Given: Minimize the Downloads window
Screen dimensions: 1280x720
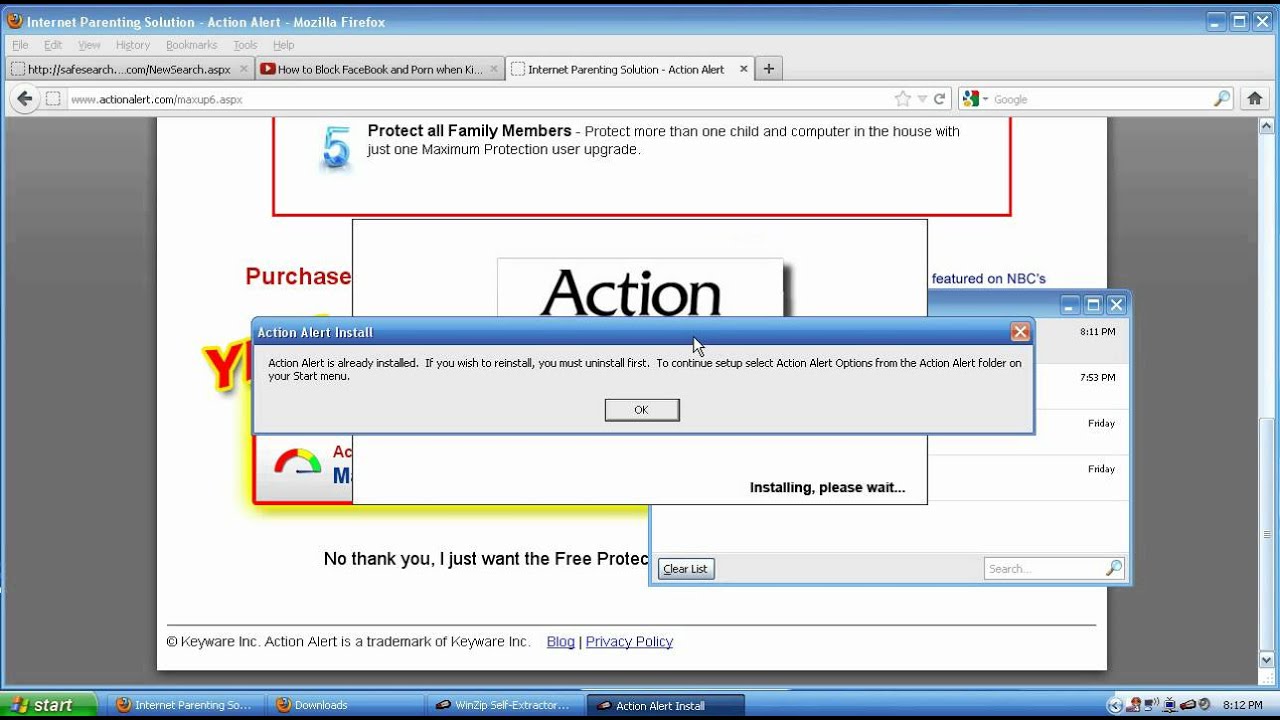Looking at the screenshot, I should click(1071, 305).
